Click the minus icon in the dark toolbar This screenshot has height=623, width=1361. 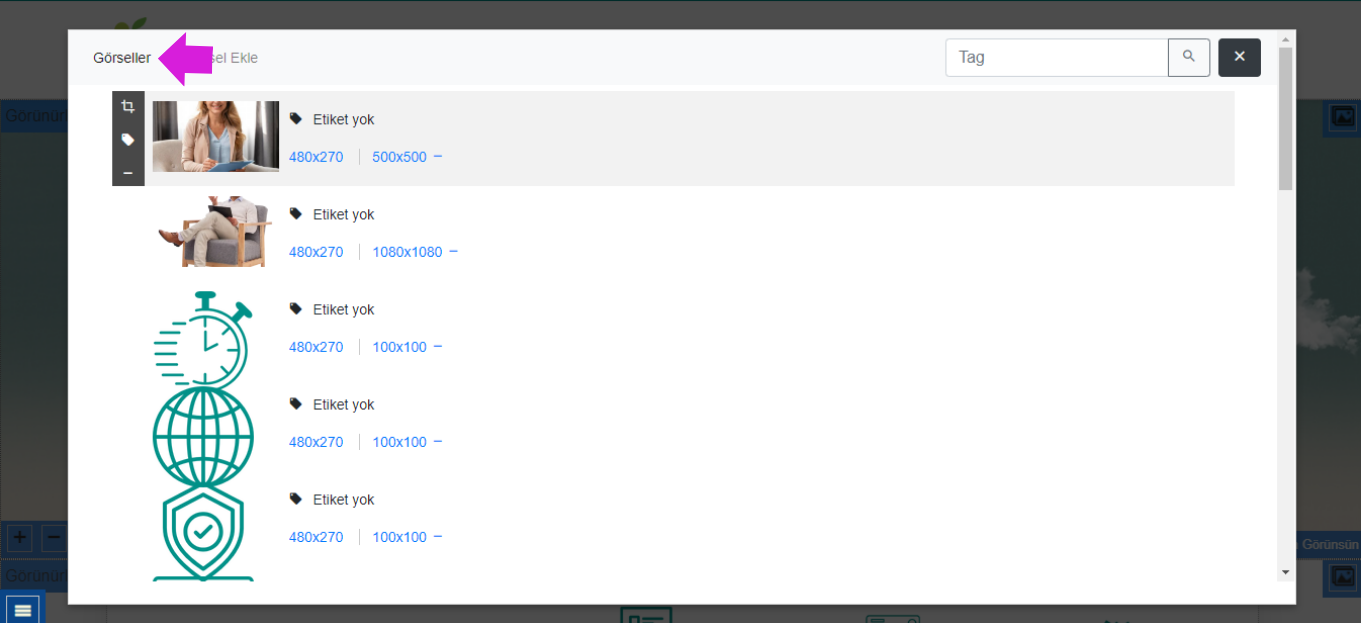128,173
